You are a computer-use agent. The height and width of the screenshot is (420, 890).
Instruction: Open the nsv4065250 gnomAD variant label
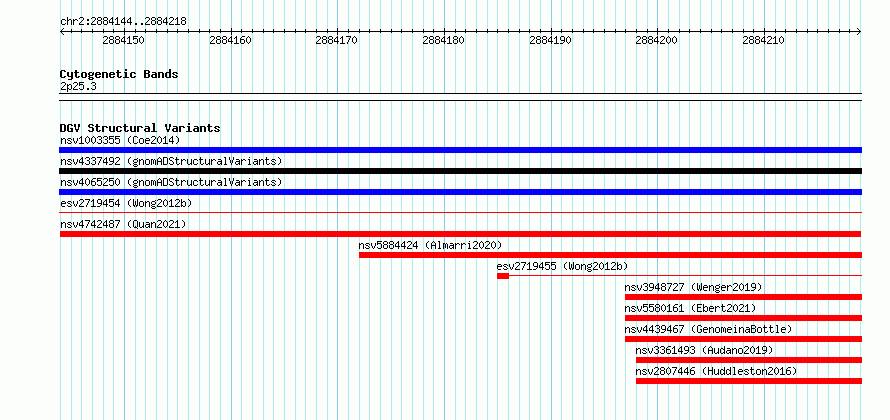click(x=171, y=182)
